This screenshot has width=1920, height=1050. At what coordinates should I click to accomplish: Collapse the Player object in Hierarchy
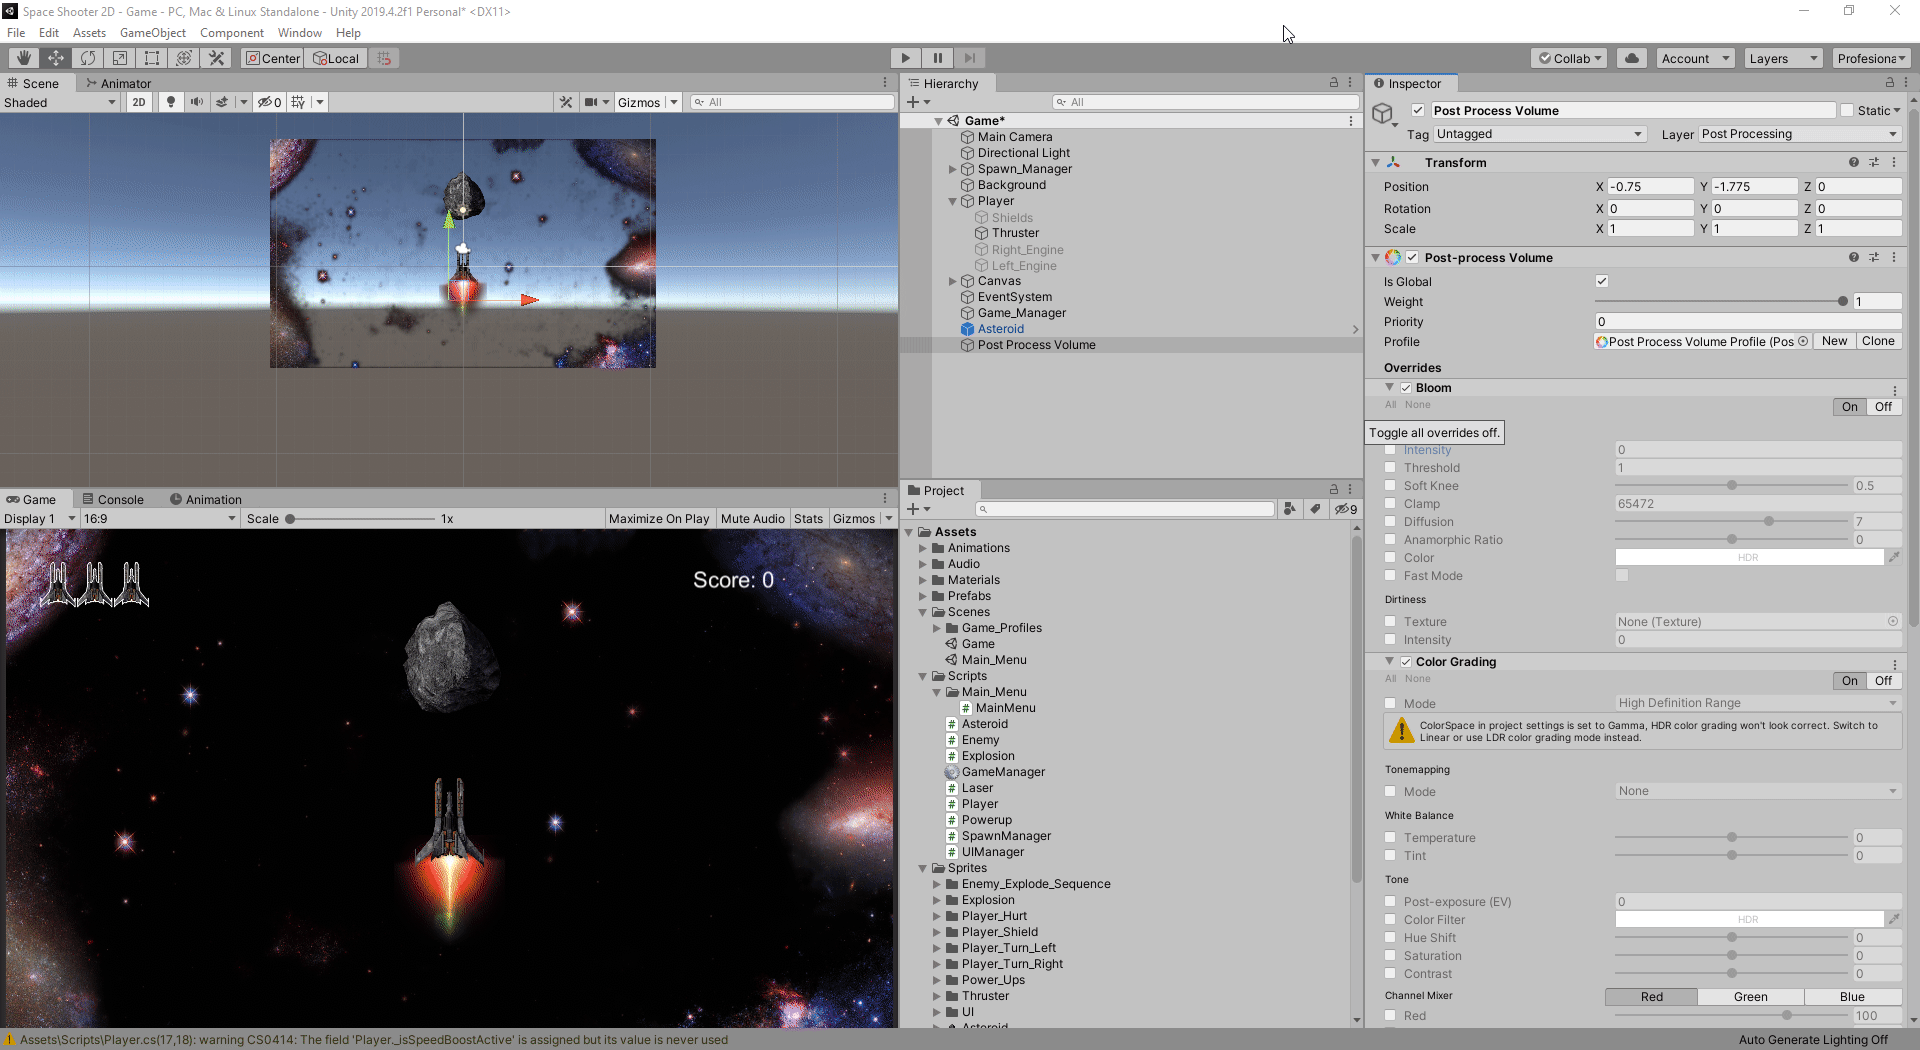point(952,201)
